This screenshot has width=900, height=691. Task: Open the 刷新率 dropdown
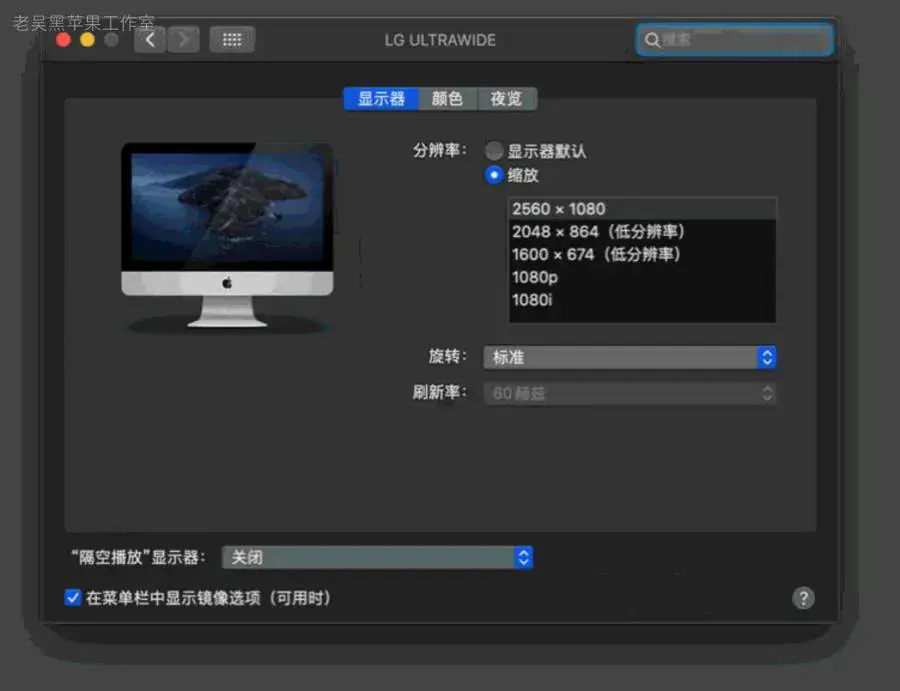630,393
